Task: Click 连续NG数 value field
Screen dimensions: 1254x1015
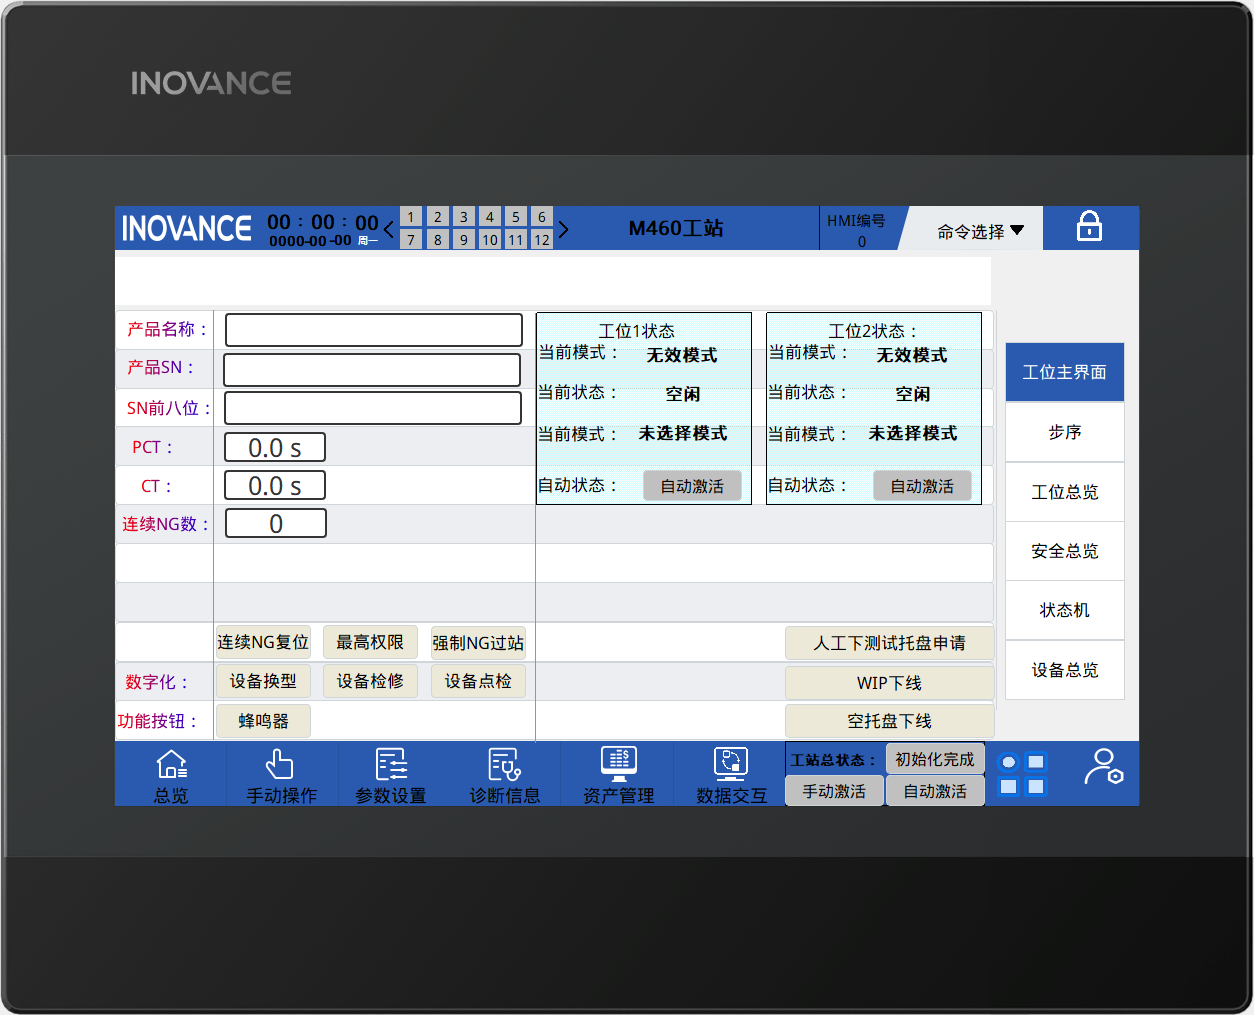Action: (x=276, y=523)
